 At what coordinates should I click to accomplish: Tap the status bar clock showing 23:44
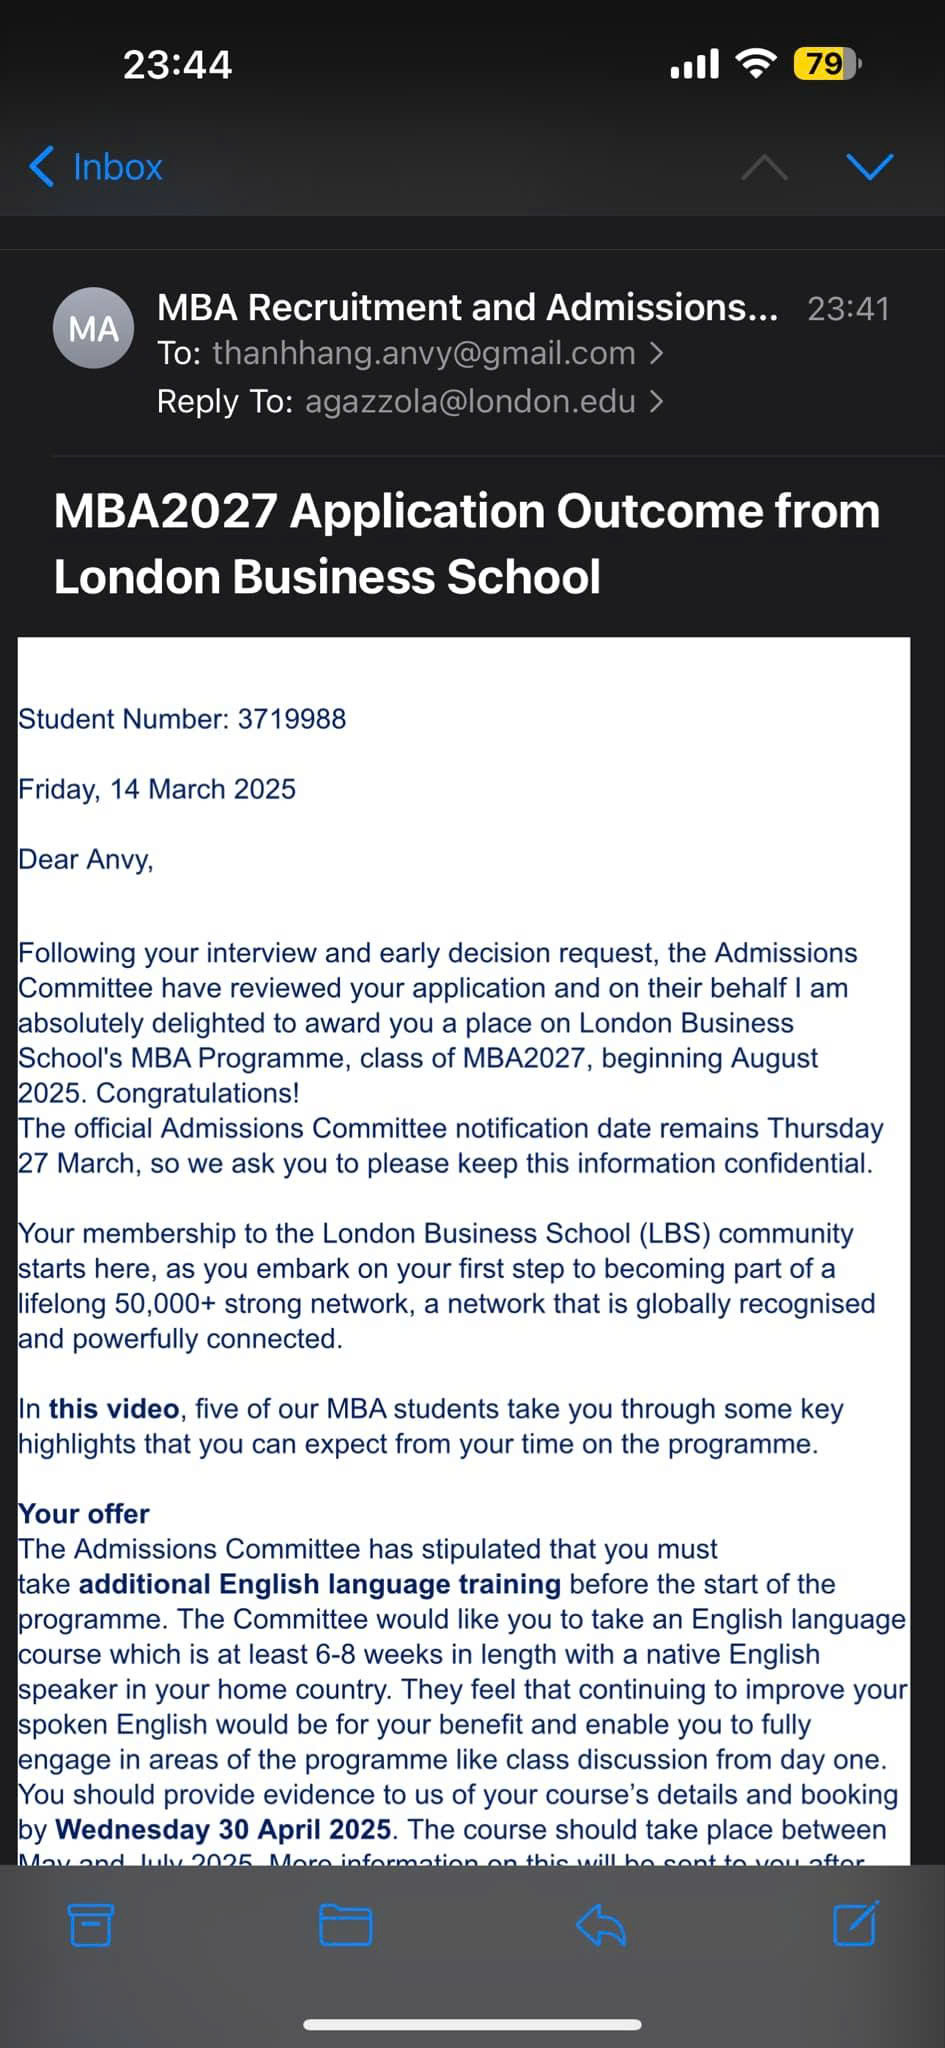coord(177,65)
